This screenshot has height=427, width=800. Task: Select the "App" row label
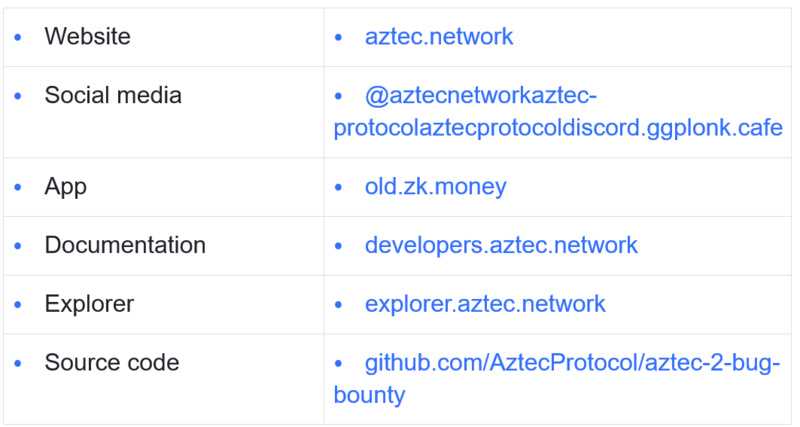click(x=66, y=186)
